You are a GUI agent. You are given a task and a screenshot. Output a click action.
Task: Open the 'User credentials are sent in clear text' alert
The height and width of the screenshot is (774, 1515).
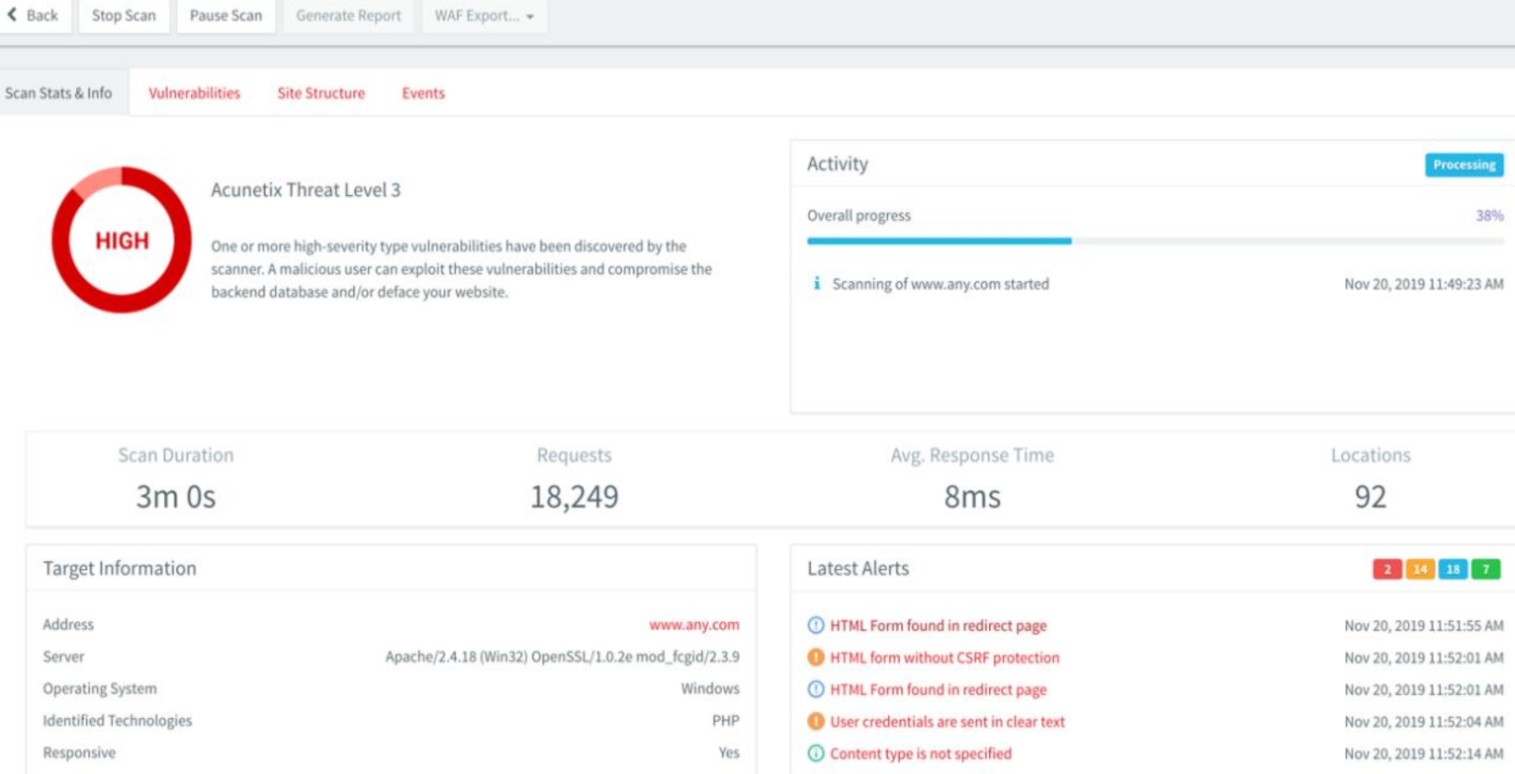pos(947,722)
